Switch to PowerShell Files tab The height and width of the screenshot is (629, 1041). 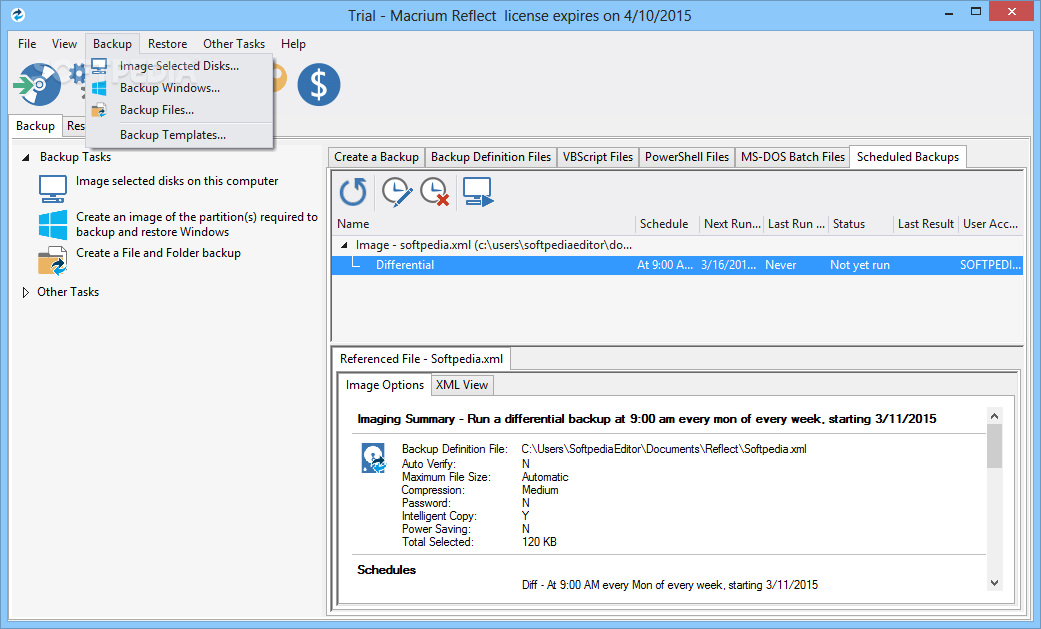(686, 157)
